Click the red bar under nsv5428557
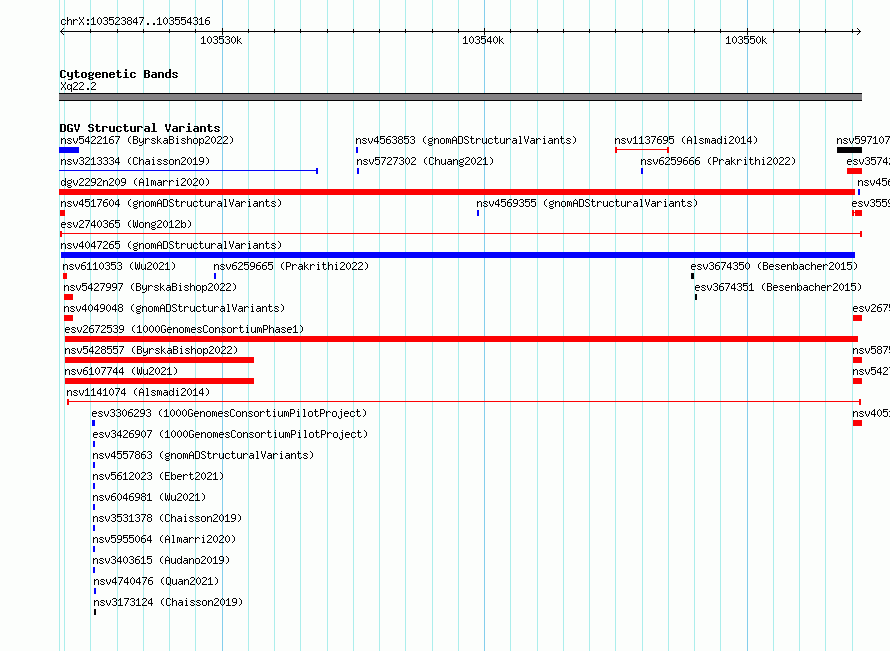This screenshot has width=890, height=651. click(x=159, y=360)
